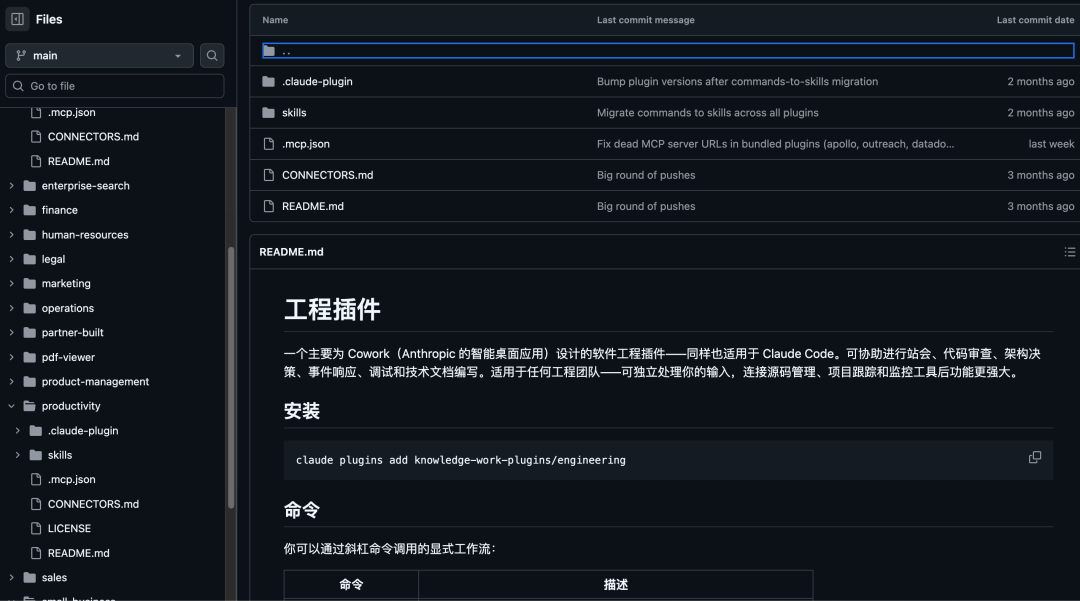1080x601 pixels.
Task: Expand the finance folder chevron
Action: [12, 210]
